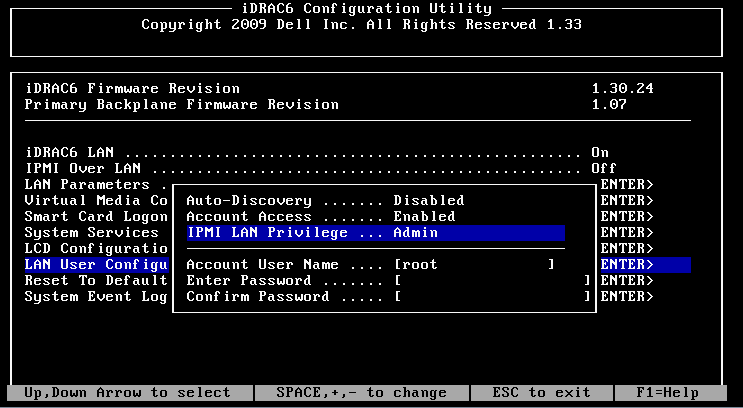Open the System Event Log row
The height and width of the screenshot is (408, 743).
[x=96, y=297]
